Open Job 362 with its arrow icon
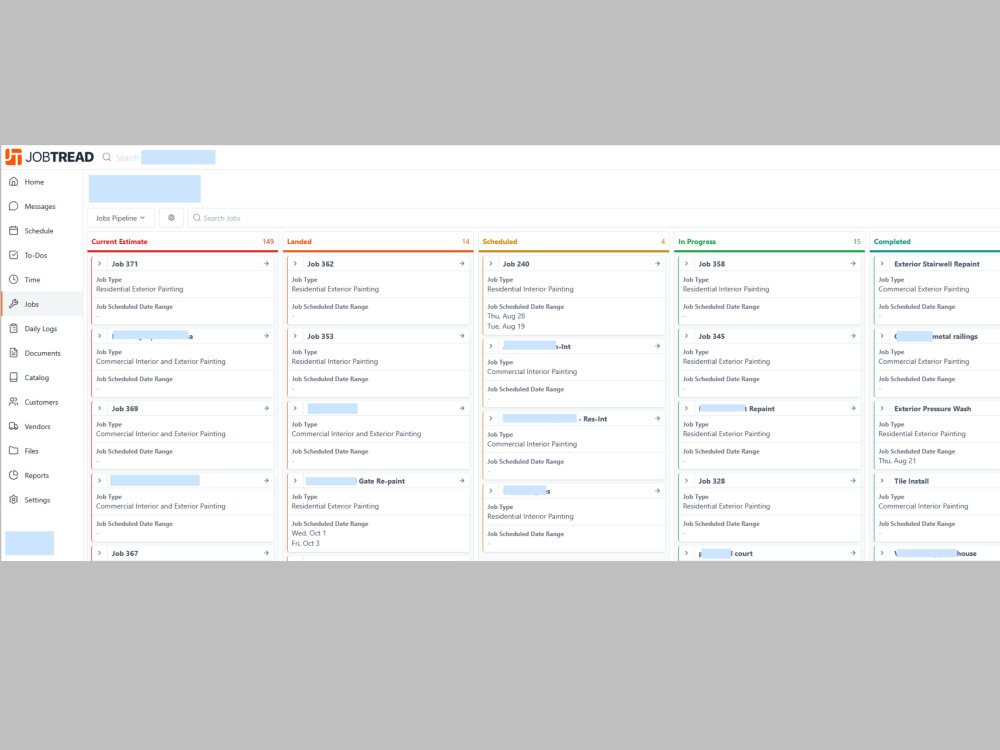 click(462, 263)
